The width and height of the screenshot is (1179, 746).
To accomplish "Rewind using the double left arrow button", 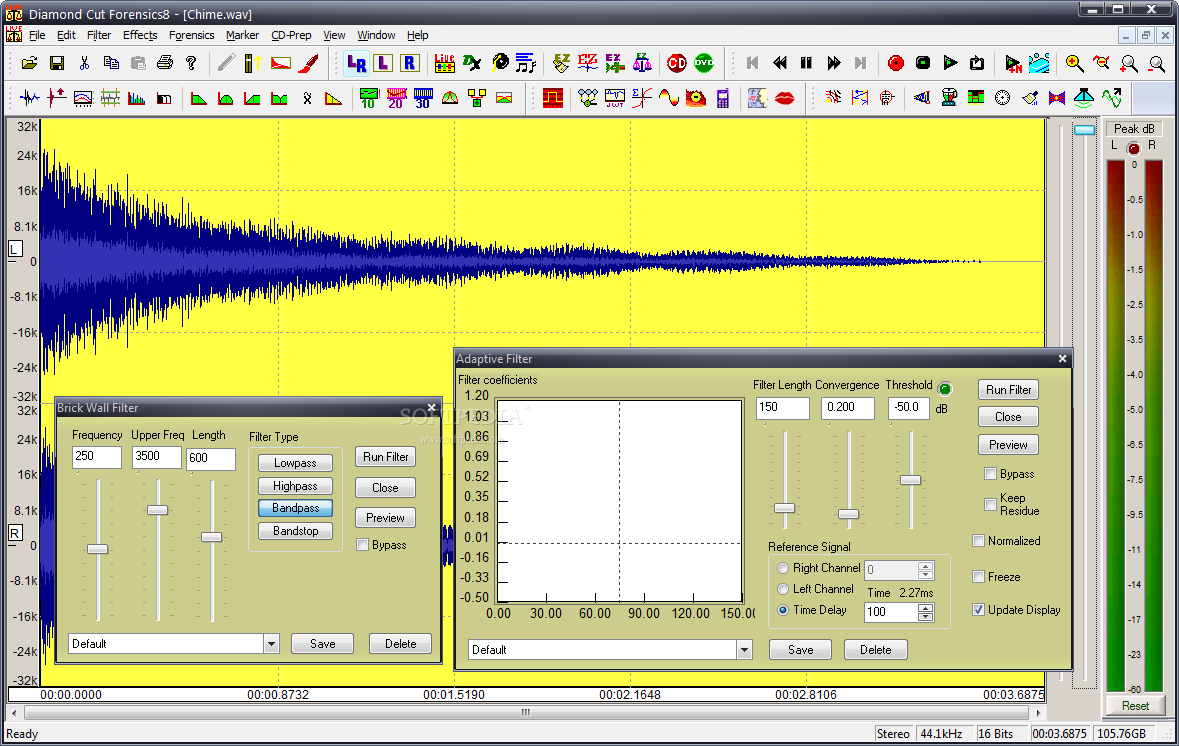I will (780, 63).
